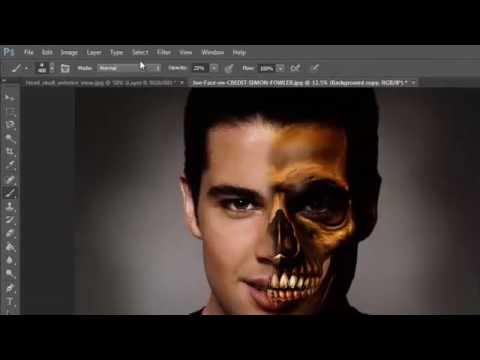480x360 pixels.
Task: Open the Window menu
Action: coord(212,52)
